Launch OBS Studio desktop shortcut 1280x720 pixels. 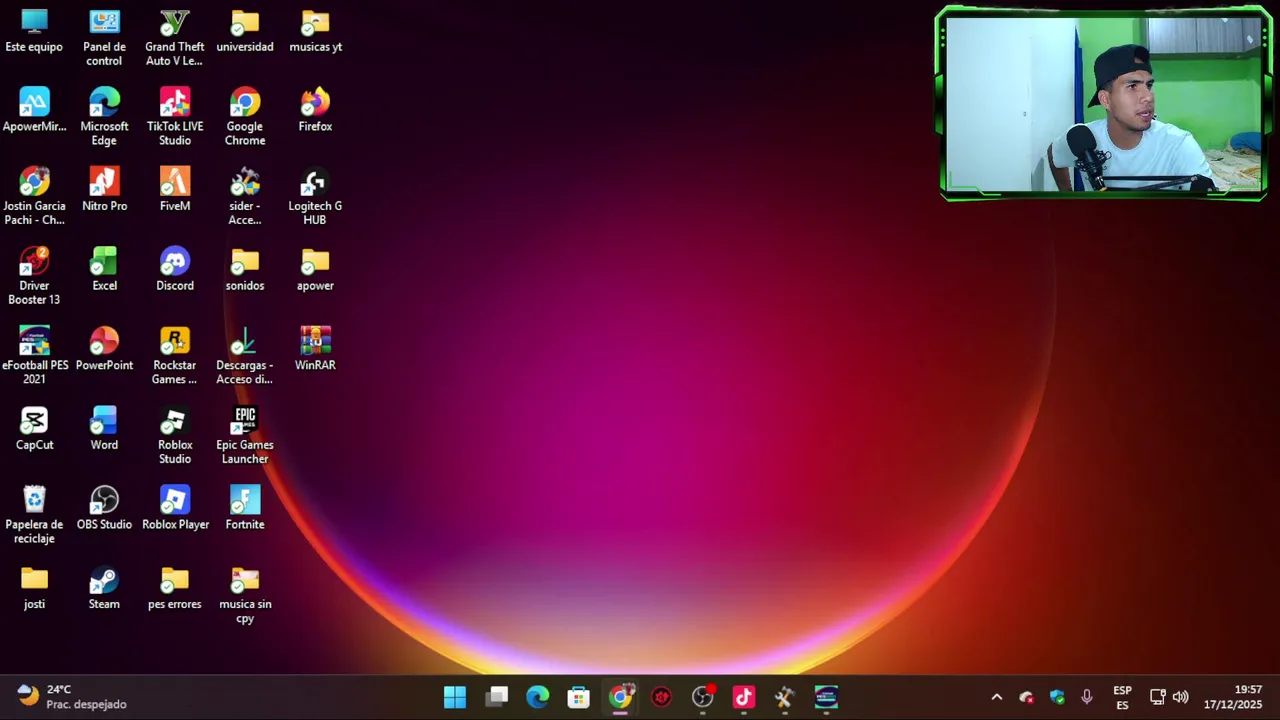104,508
